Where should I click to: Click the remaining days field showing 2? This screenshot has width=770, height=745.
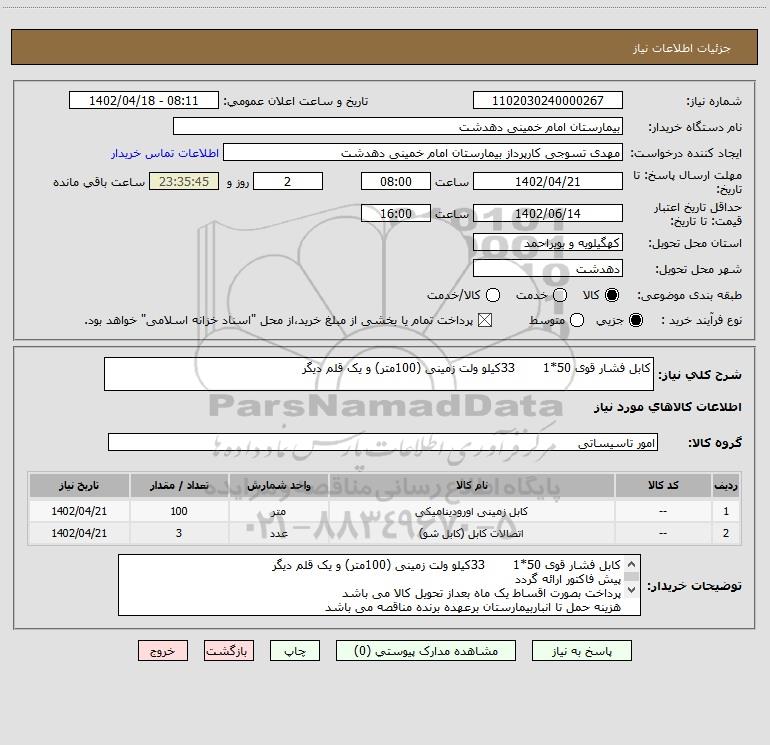click(288, 181)
